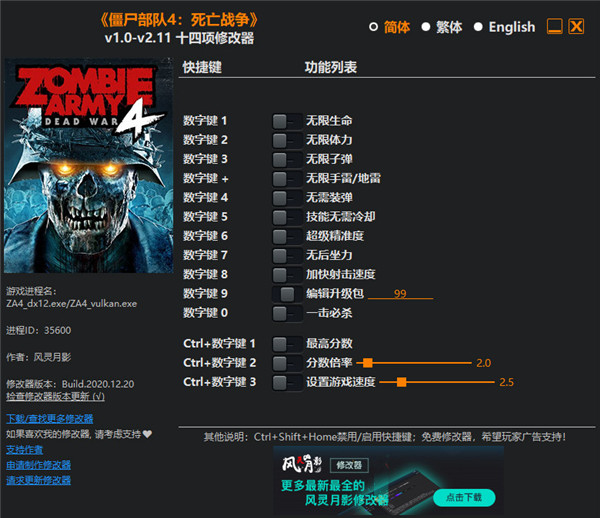Viewport: 600px width, 518px height.
Task: Click process name ZA4_dx12.exe/ZA4_vulkan.exe text
Action: click(x=72, y=304)
